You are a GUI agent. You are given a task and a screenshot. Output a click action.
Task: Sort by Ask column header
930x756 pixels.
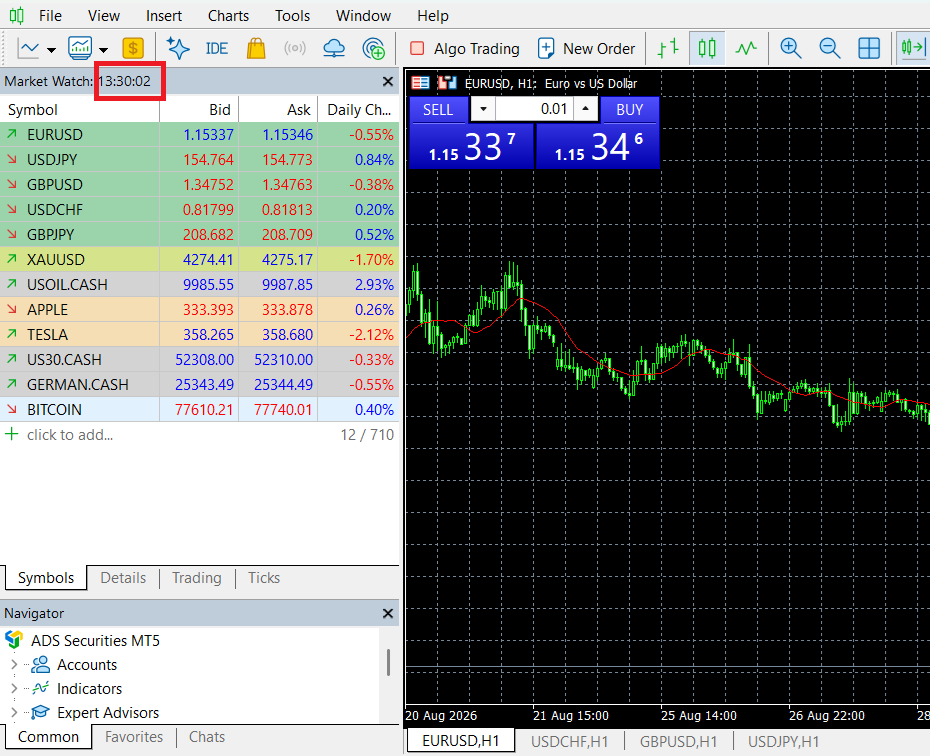[x=278, y=110]
